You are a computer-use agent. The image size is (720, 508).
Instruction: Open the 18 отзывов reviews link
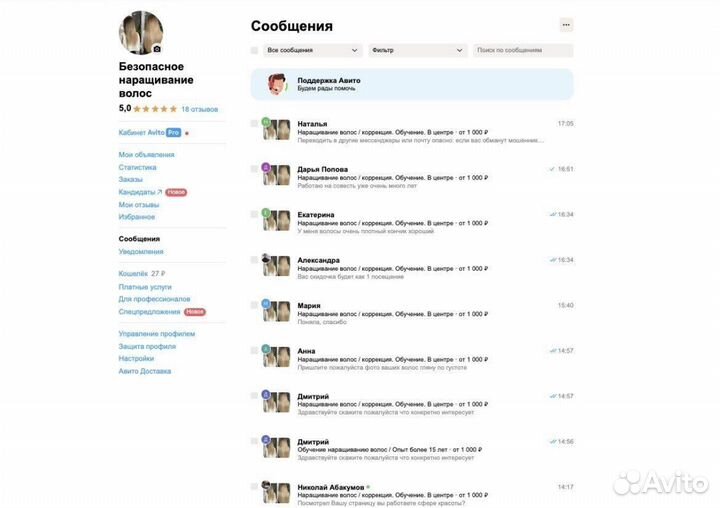pos(199,109)
